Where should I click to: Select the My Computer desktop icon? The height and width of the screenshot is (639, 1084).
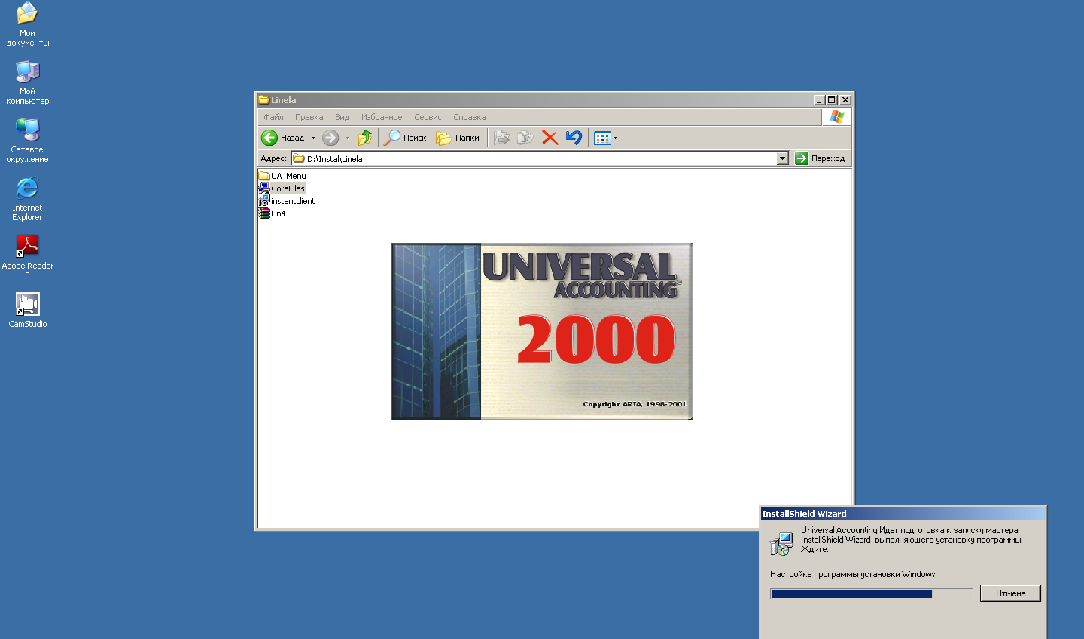tap(28, 82)
